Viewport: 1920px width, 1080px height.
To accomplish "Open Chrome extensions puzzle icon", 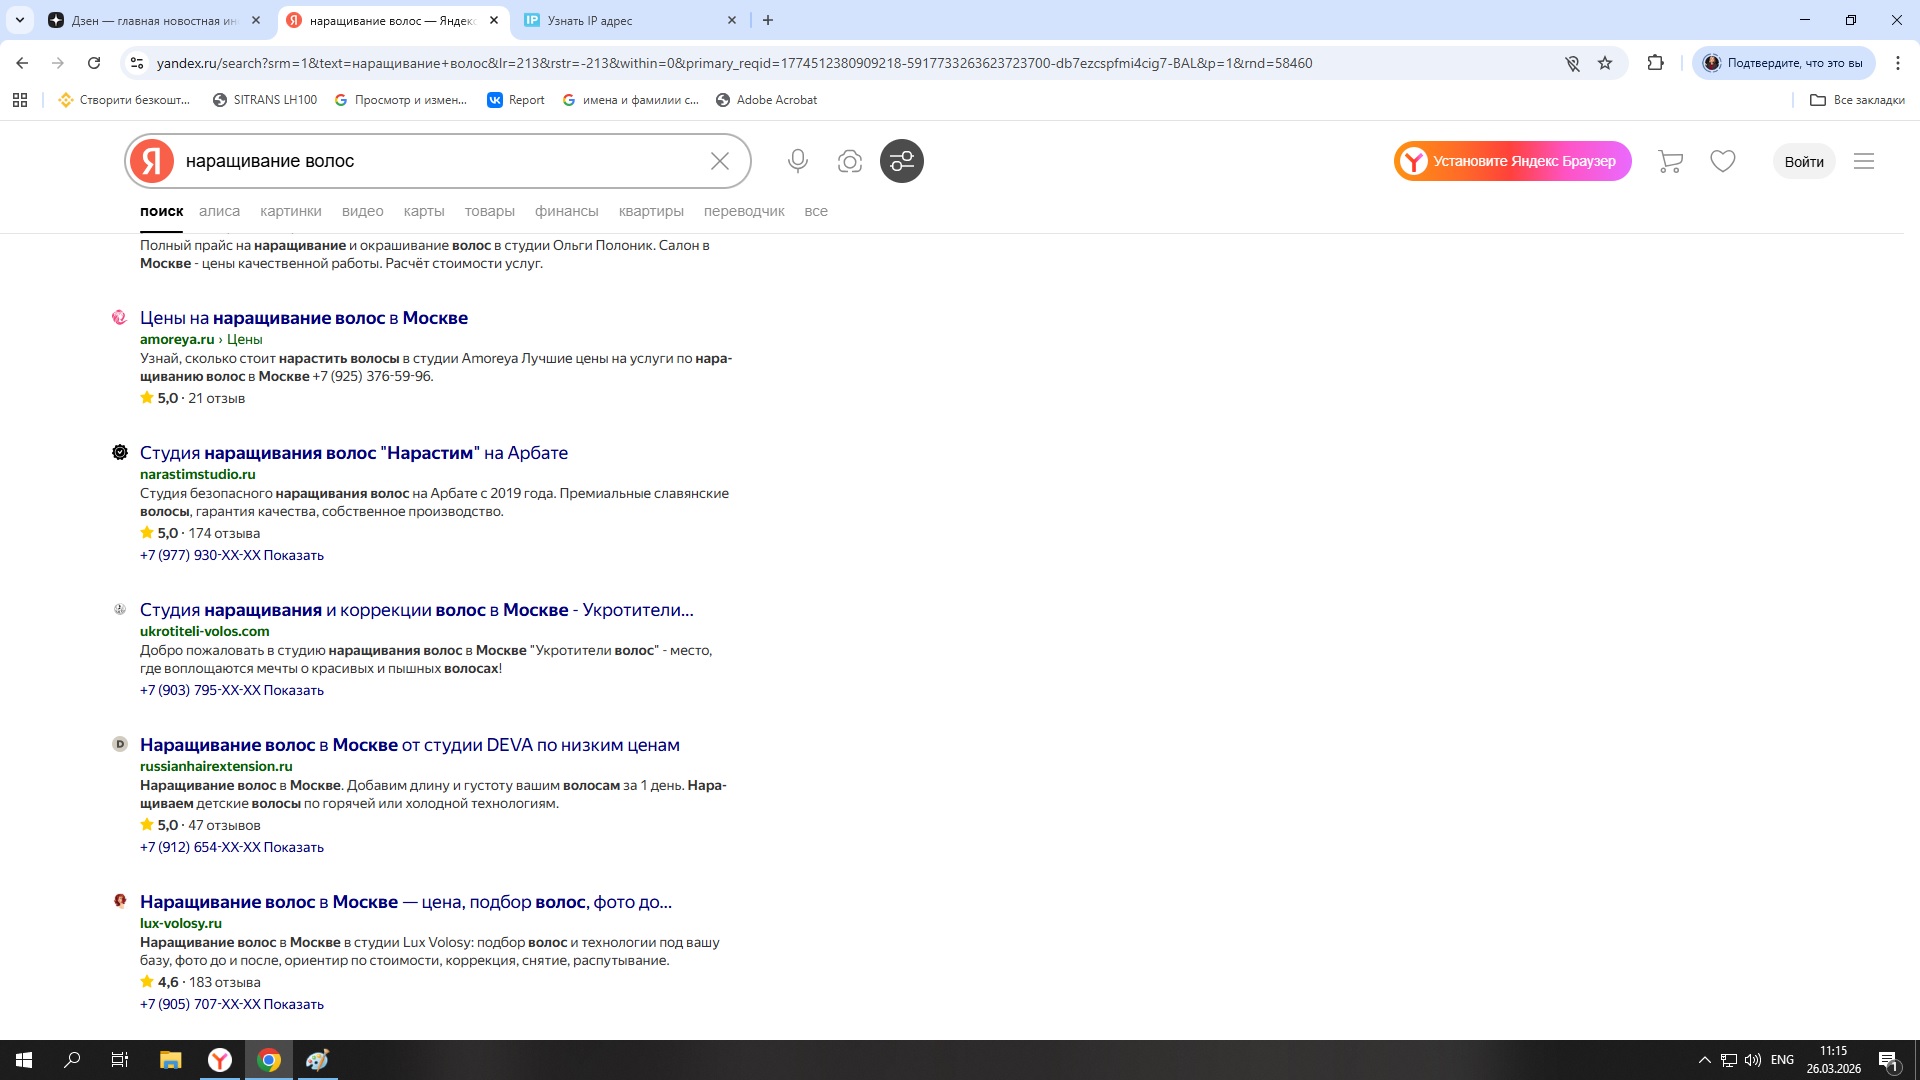I will [1655, 63].
